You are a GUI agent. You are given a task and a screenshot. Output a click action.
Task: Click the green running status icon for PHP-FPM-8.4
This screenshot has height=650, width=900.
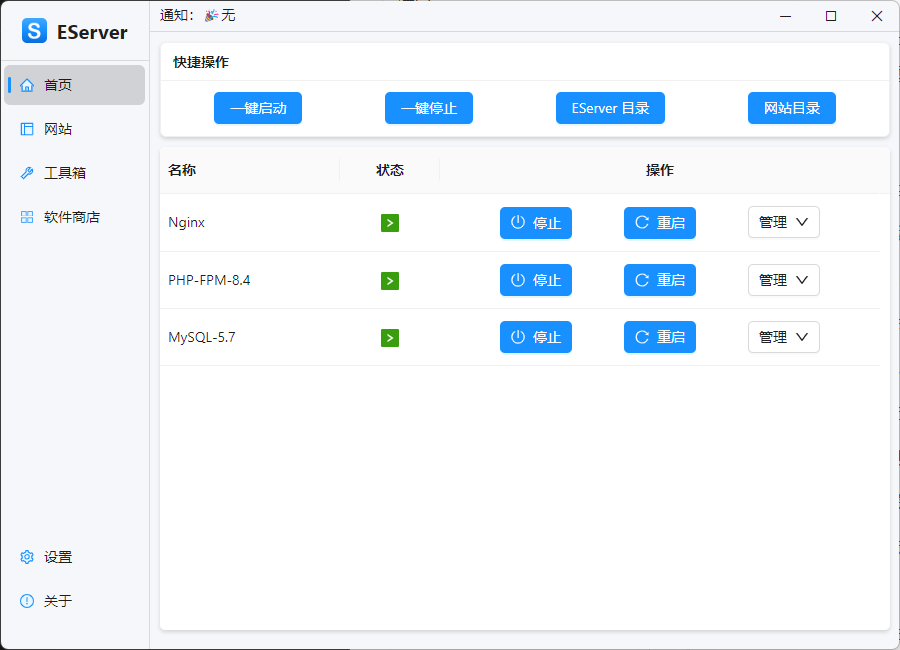[x=390, y=281]
